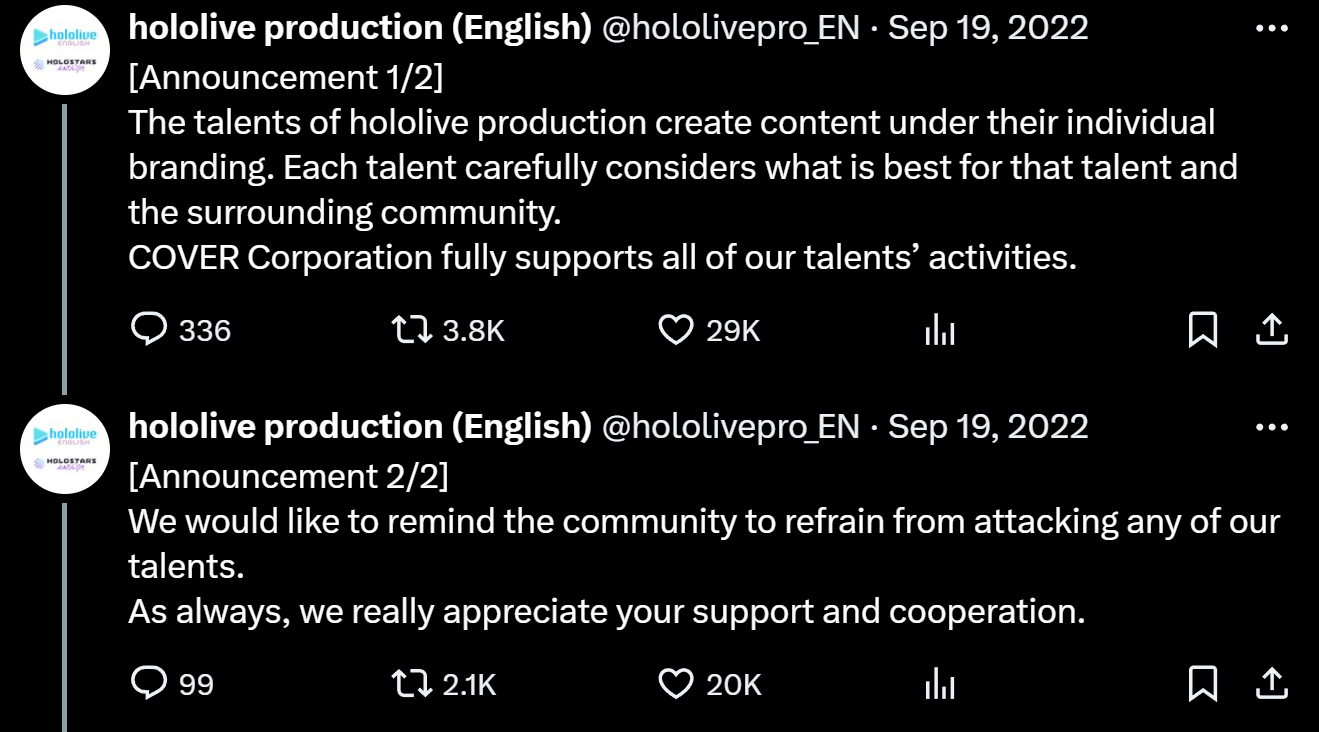
Task: Share the Announcement 2/2 tweet
Action: [x=1270, y=683]
